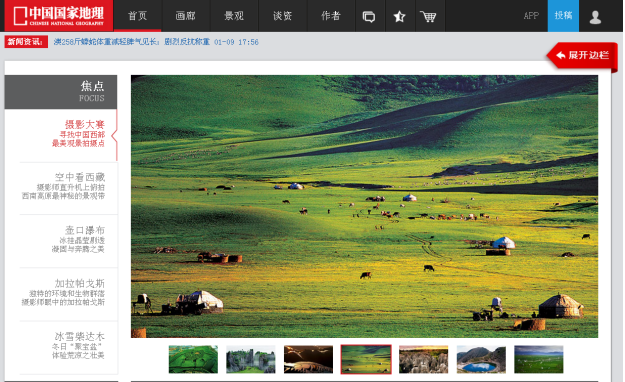
Task: Select the first green terraces thumbnail
Action: click(x=193, y=359)
